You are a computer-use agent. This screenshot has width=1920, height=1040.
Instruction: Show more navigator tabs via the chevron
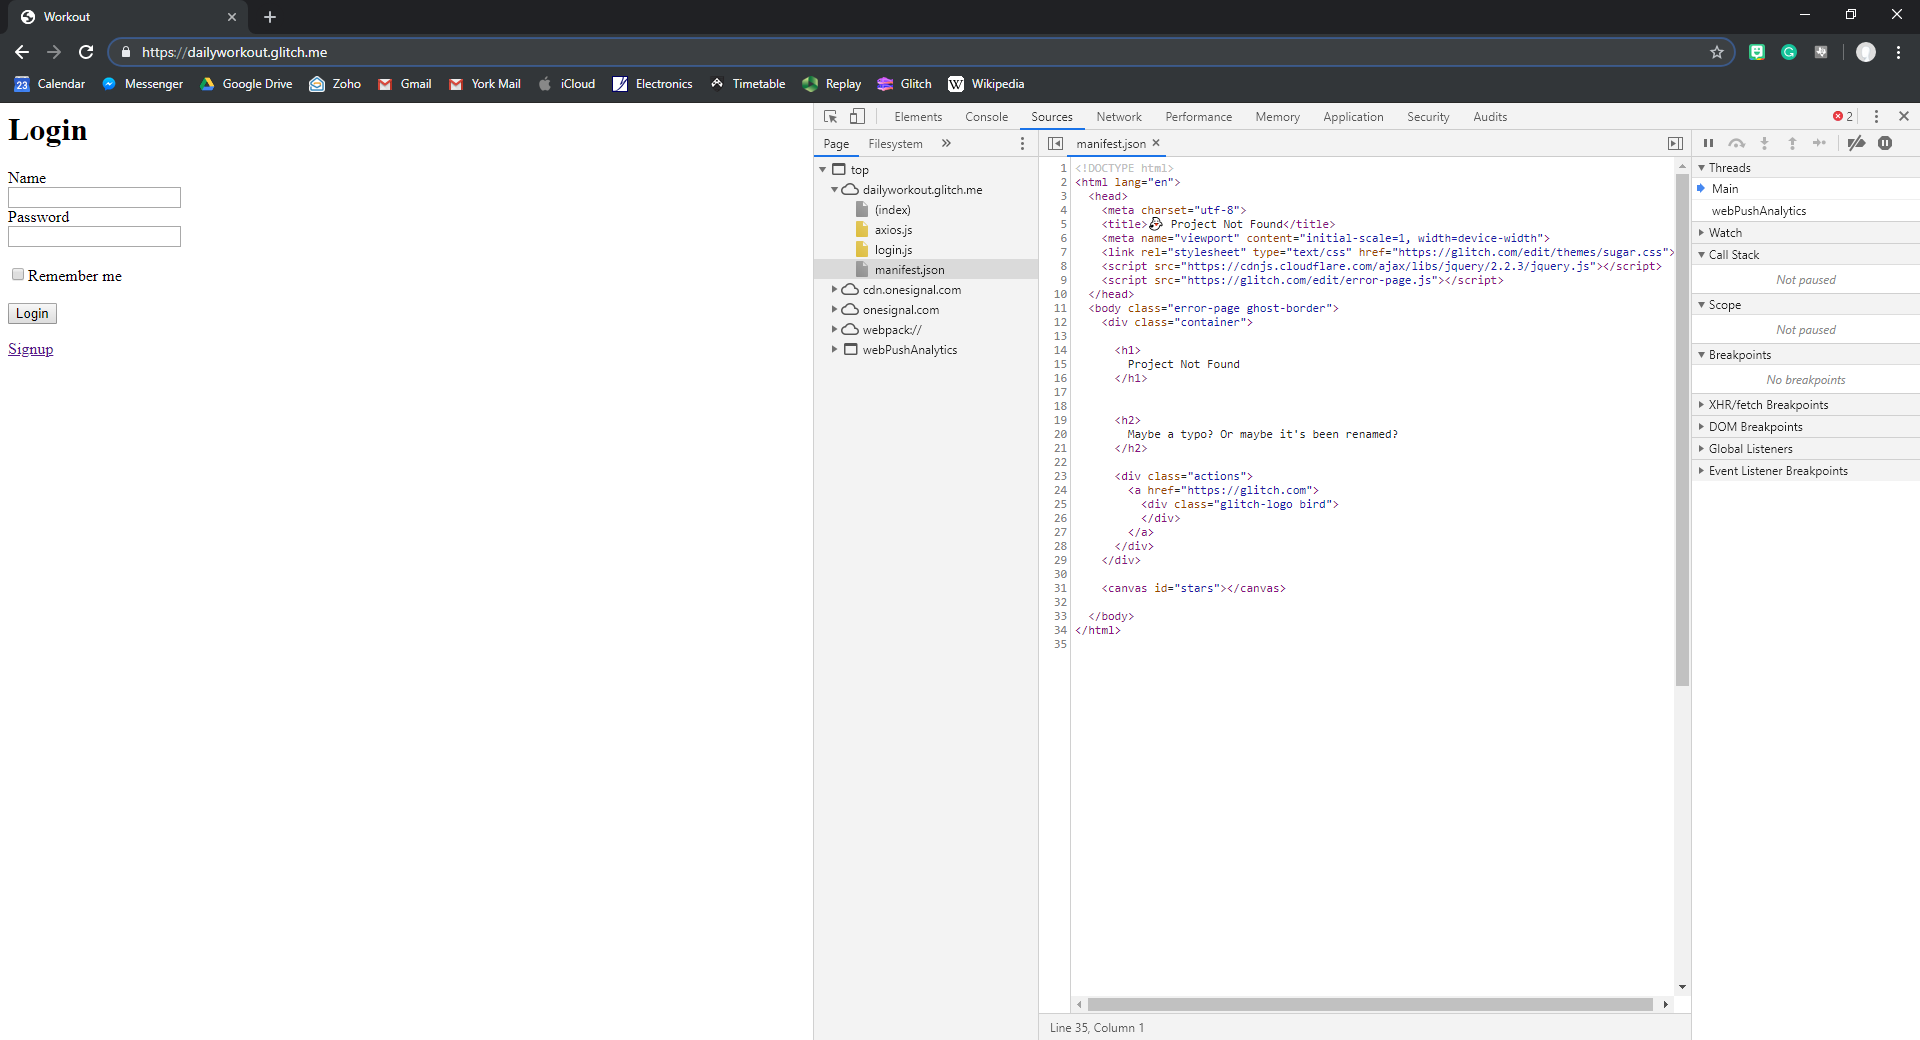tap(946, 144)
